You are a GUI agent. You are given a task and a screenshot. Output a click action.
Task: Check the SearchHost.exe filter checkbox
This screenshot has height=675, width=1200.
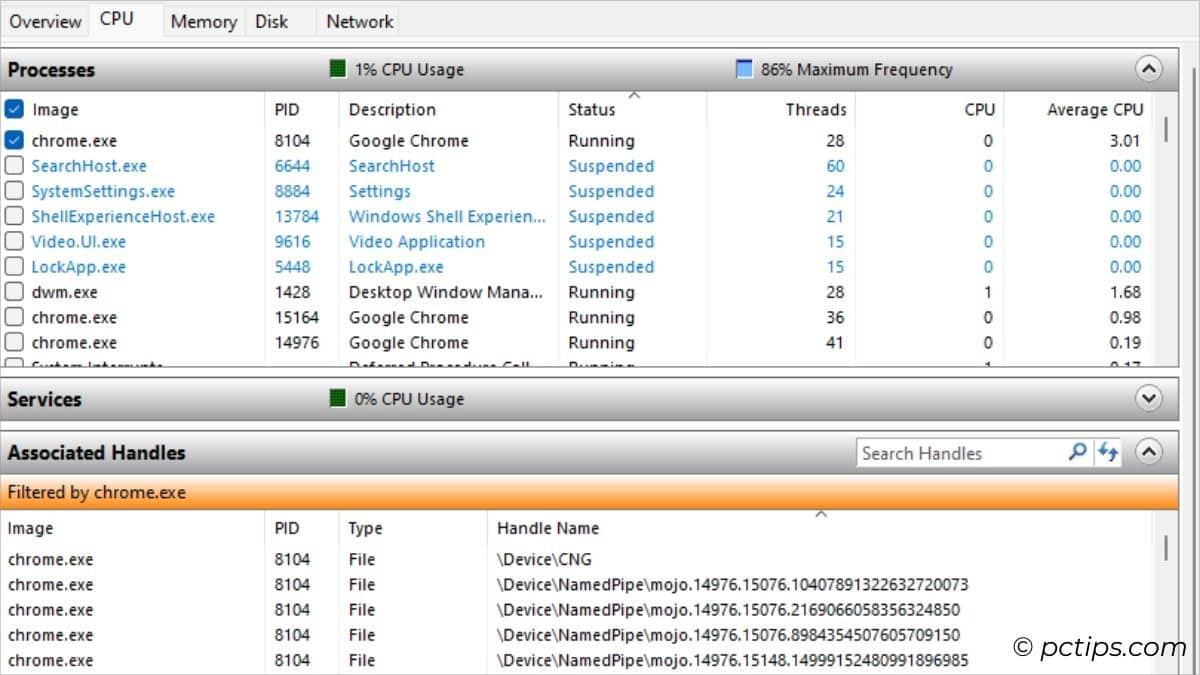[13, 165]
